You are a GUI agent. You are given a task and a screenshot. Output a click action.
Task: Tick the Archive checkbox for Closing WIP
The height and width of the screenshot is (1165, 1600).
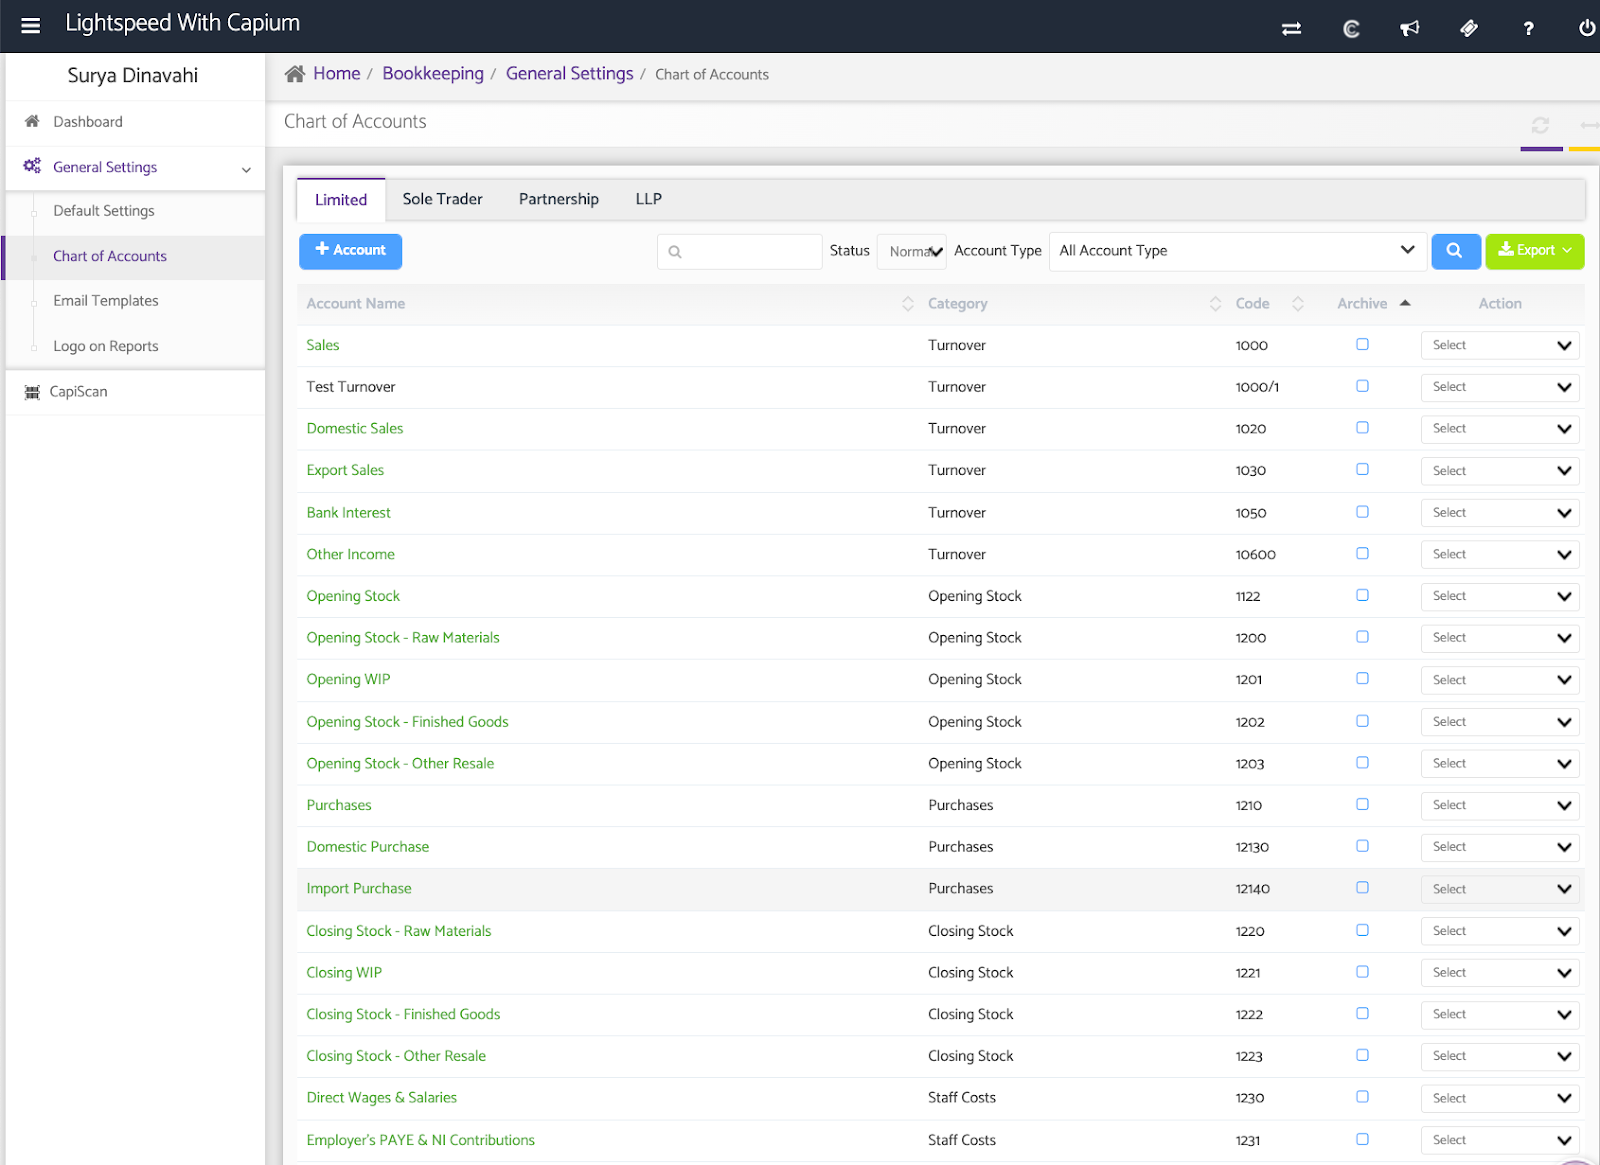click(x=1362, y=972)
